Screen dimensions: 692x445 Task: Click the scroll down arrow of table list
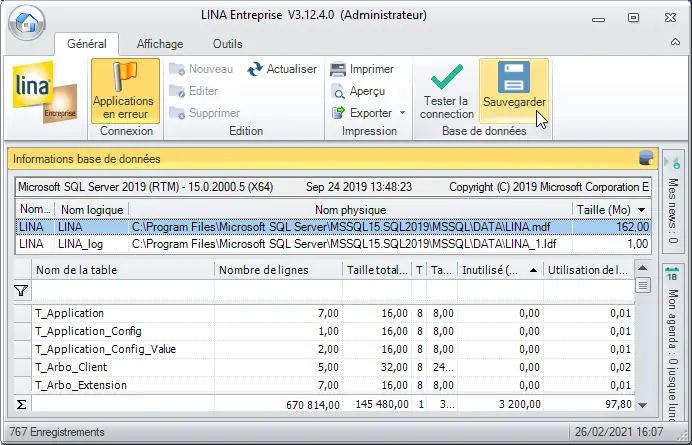[x=643, y=405]
